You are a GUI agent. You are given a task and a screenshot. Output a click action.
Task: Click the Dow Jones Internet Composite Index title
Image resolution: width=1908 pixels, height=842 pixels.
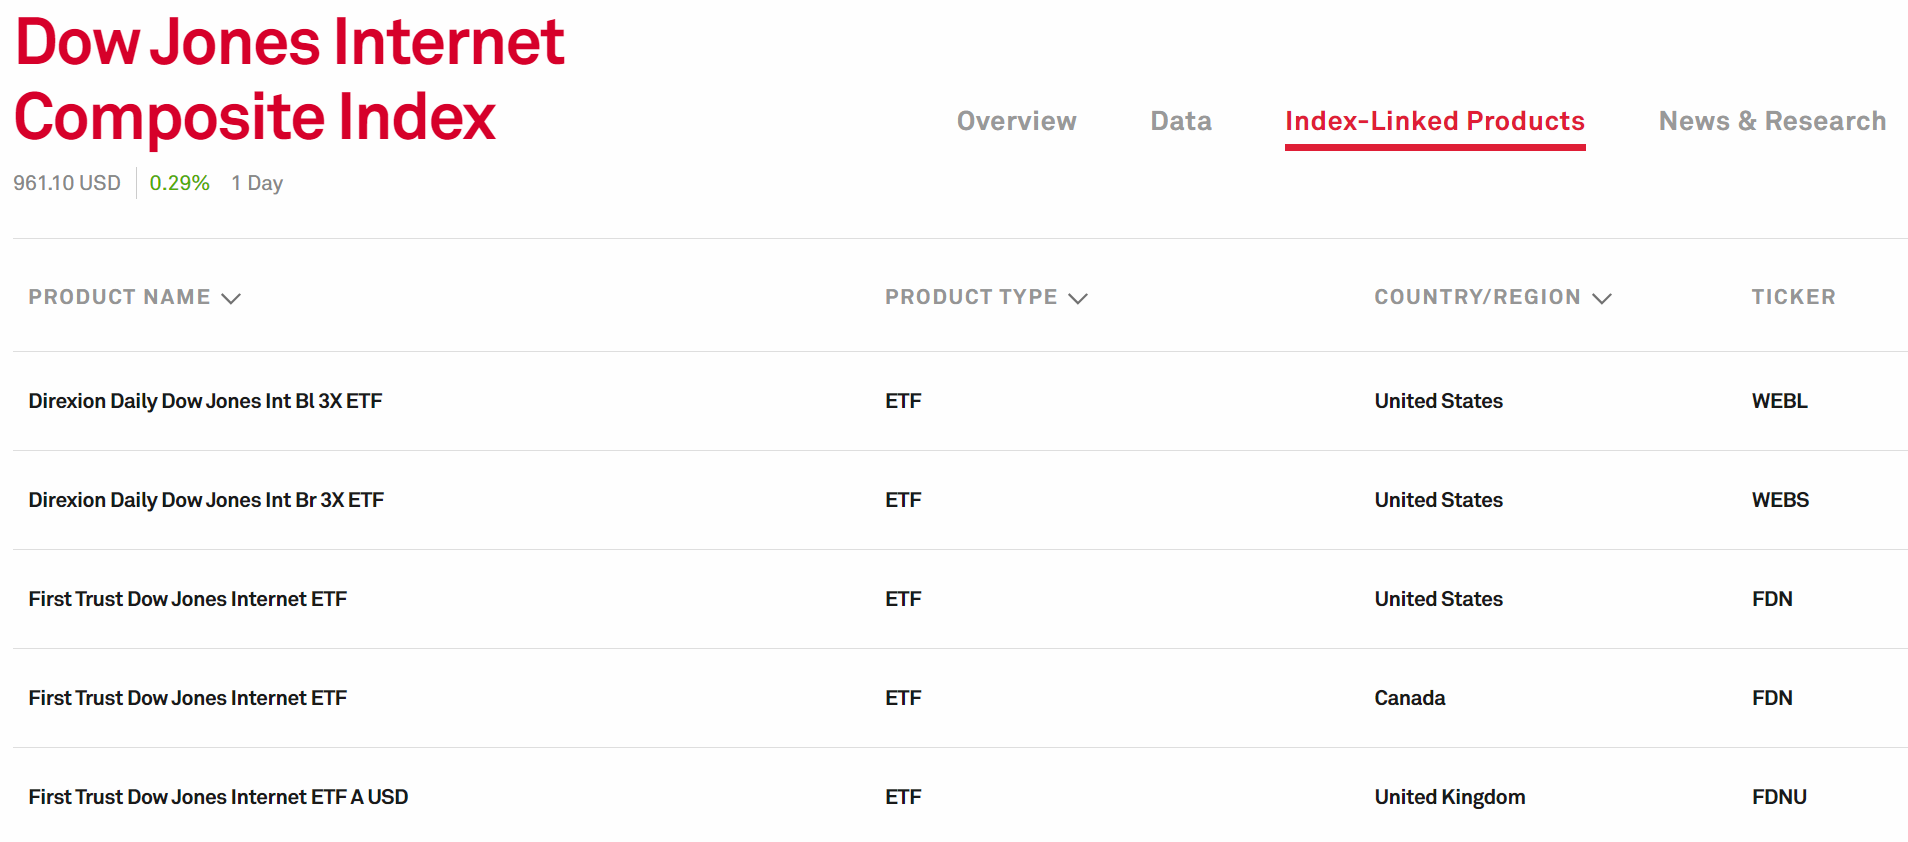click(x=289, y=79)
